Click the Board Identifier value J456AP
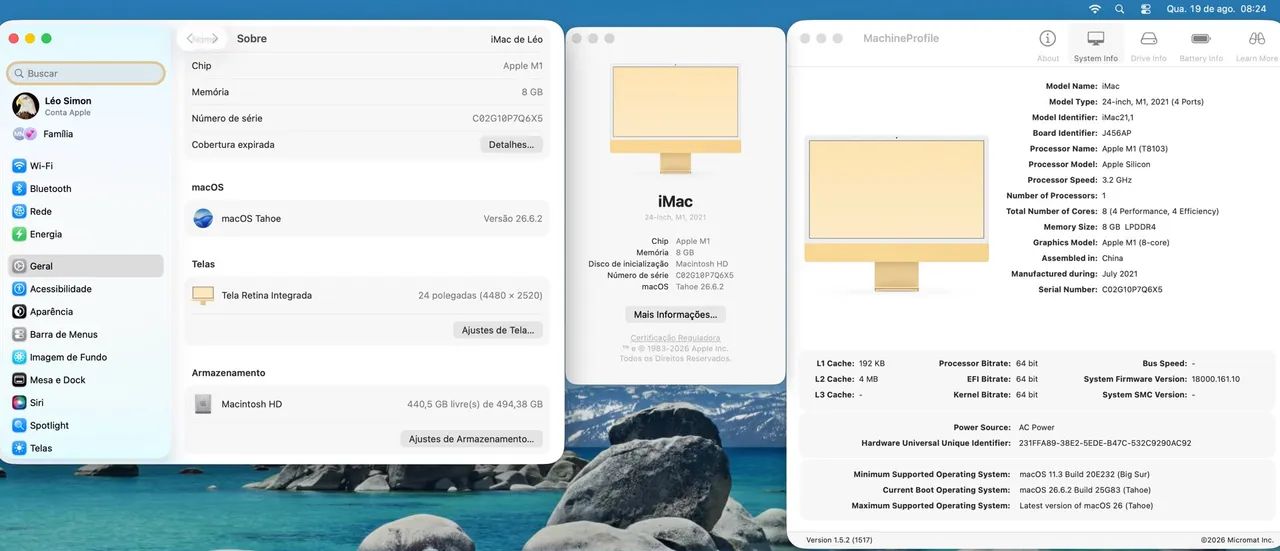The height and width of the screenshot is (551, 1280). (x=1117, y=133)
